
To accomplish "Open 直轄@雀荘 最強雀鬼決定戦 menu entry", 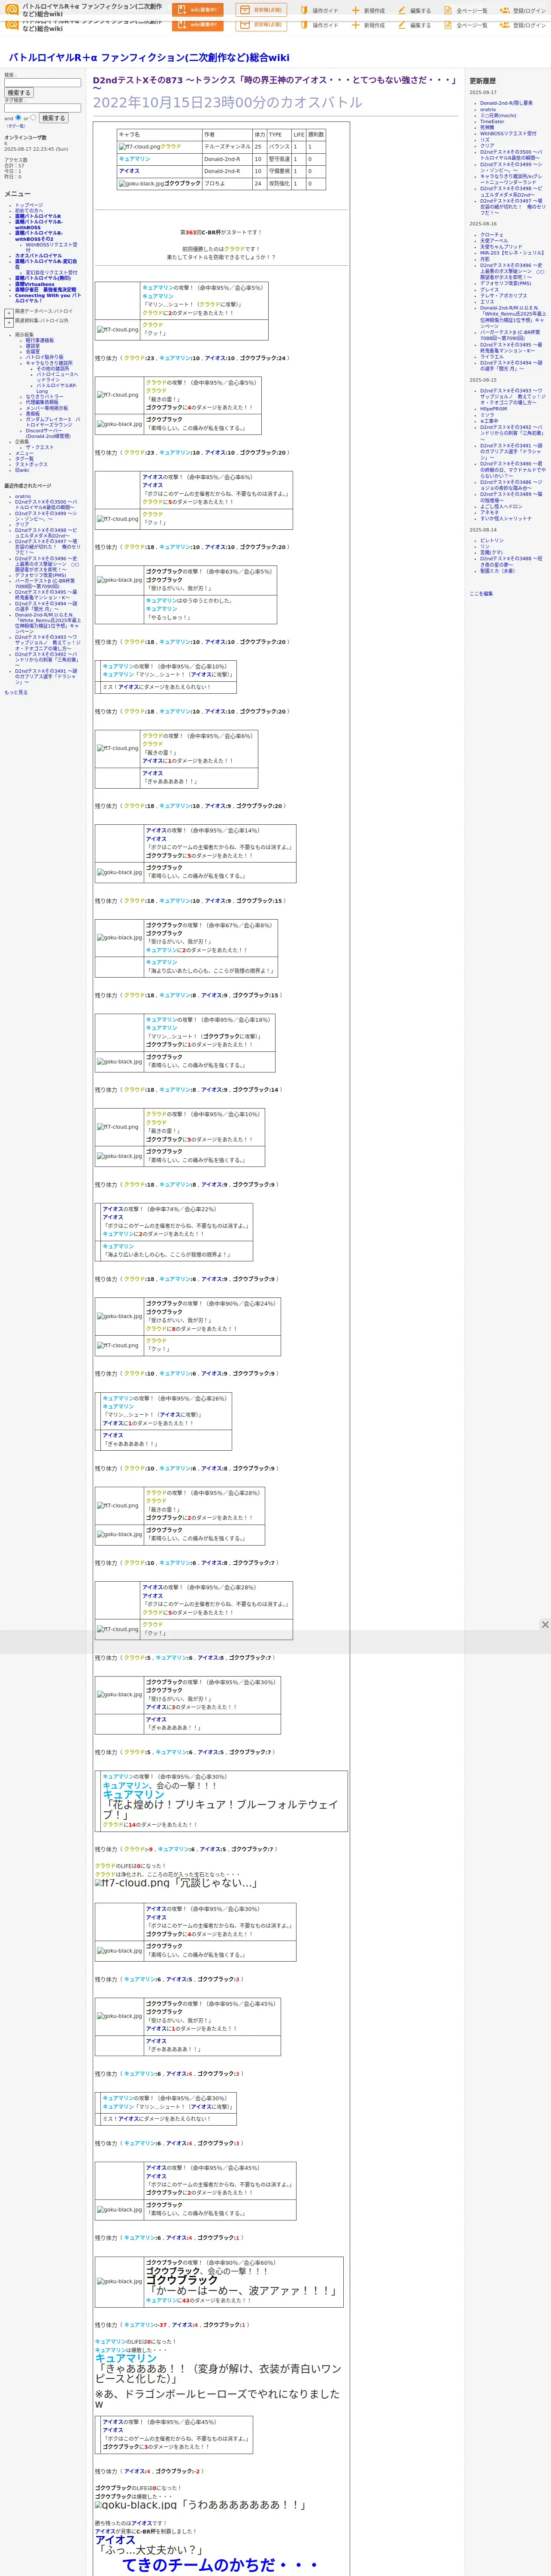I will (45, 290).
